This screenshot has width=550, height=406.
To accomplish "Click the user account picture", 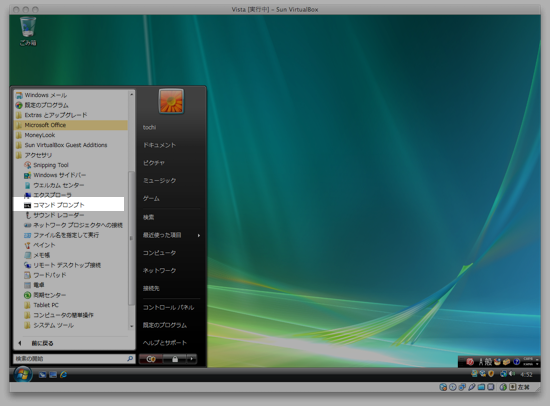I will [171, 101].
